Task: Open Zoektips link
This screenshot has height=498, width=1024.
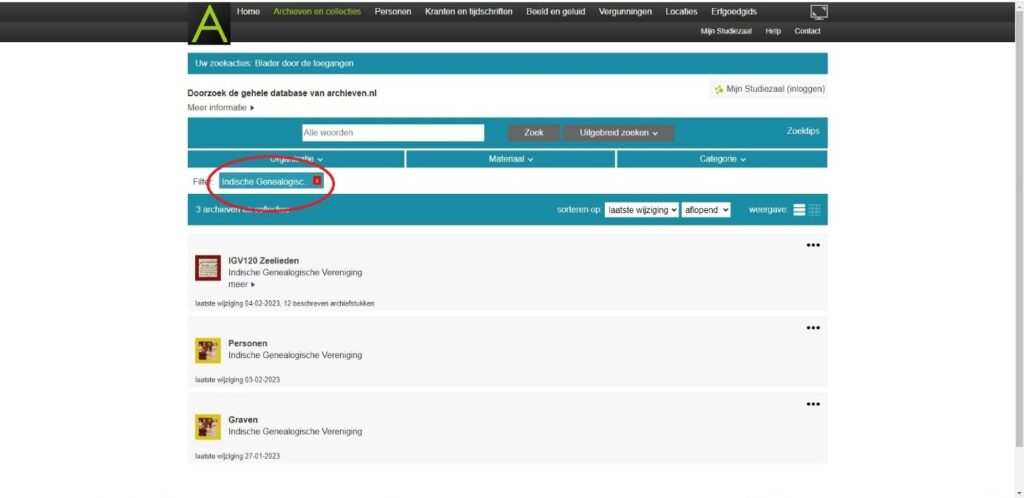Action: pos(803,131)
